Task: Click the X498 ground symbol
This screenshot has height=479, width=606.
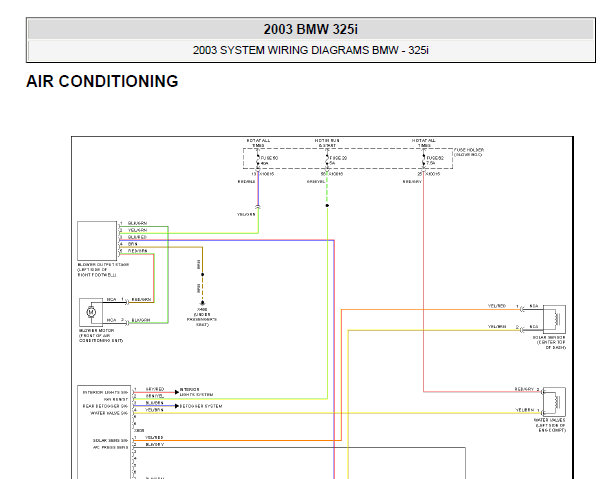Action: point(202,303)
